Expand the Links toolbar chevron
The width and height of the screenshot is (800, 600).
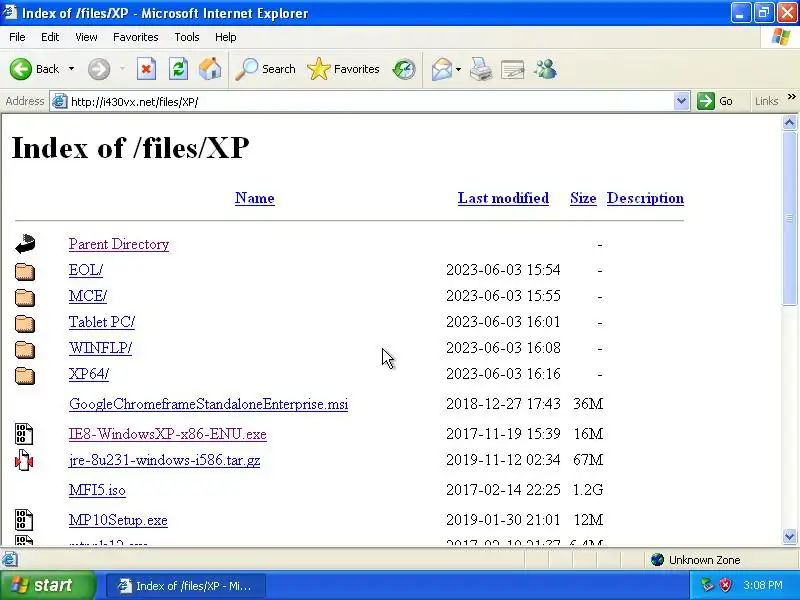pos(791,96)
